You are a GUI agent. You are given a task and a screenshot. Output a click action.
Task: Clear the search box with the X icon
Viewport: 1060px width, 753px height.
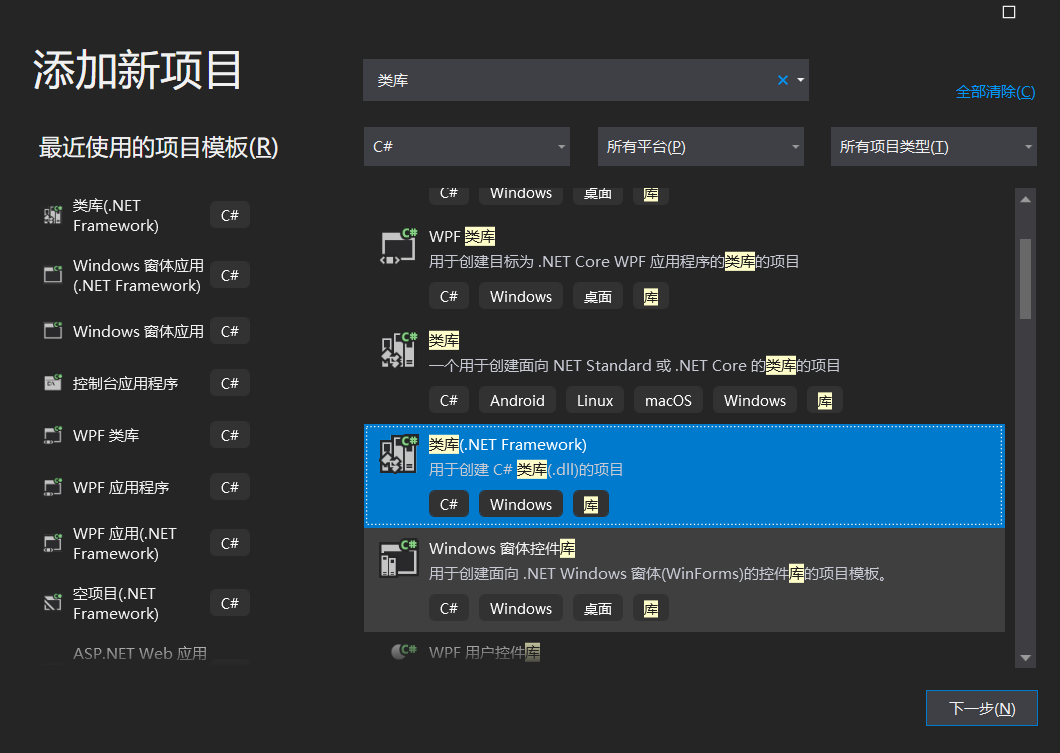pos(783,80)
